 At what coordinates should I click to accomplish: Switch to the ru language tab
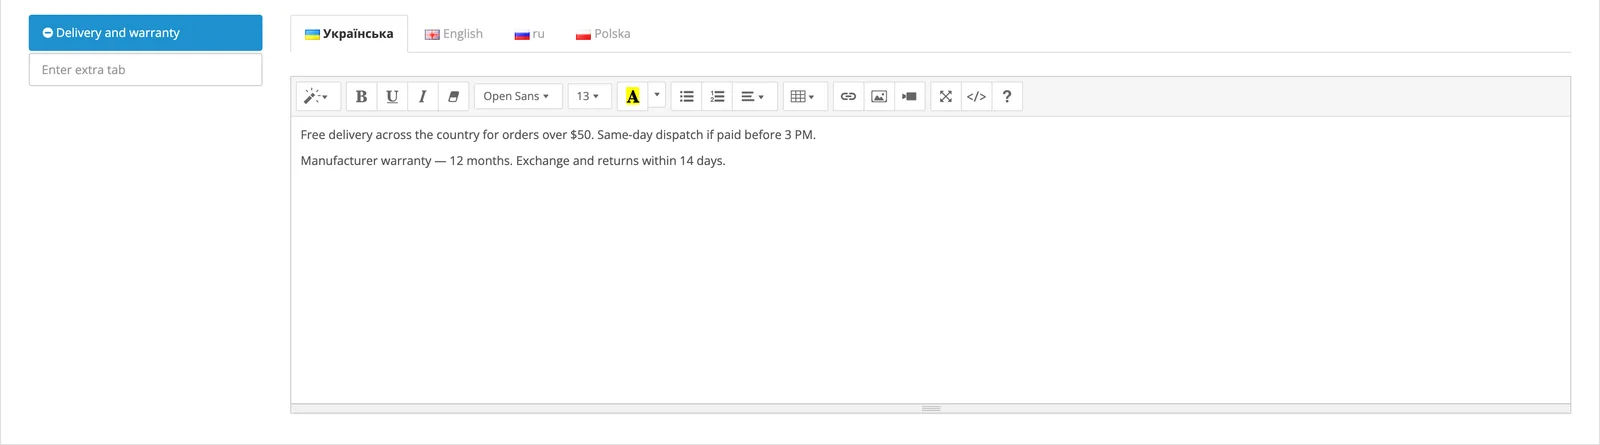[x=530, y=34]
